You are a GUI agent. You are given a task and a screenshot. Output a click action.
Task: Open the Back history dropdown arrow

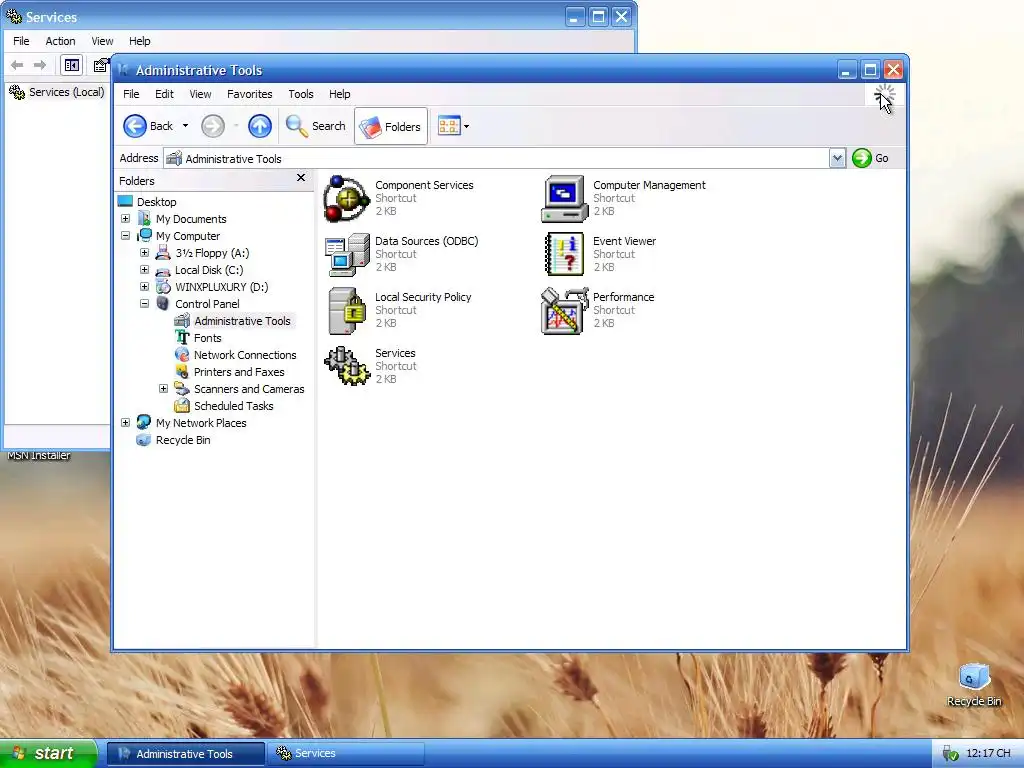[185, 126]
